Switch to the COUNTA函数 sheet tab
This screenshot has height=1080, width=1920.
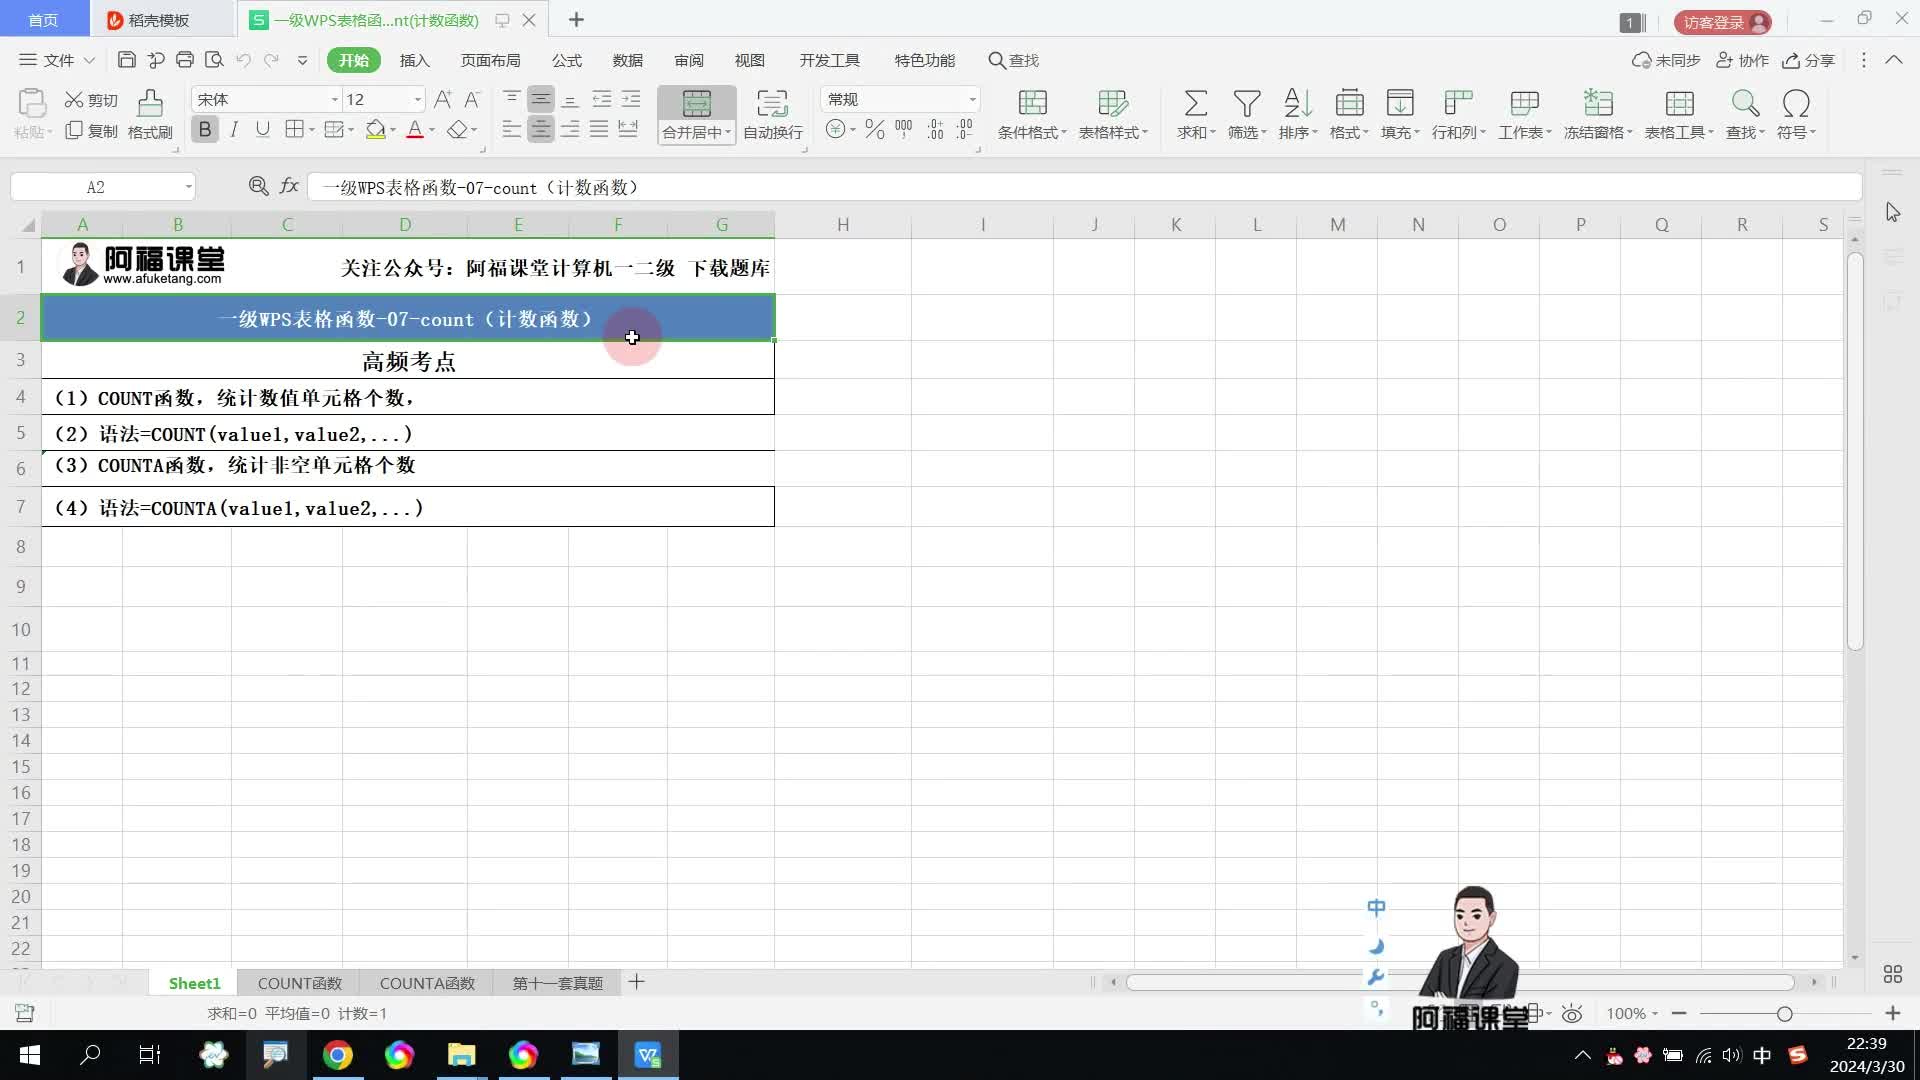coord(427,983)
